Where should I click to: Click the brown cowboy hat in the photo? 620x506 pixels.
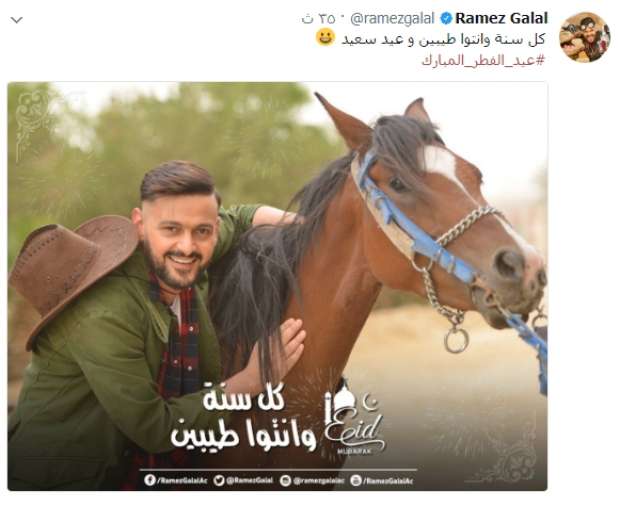[x=74, y=274]
